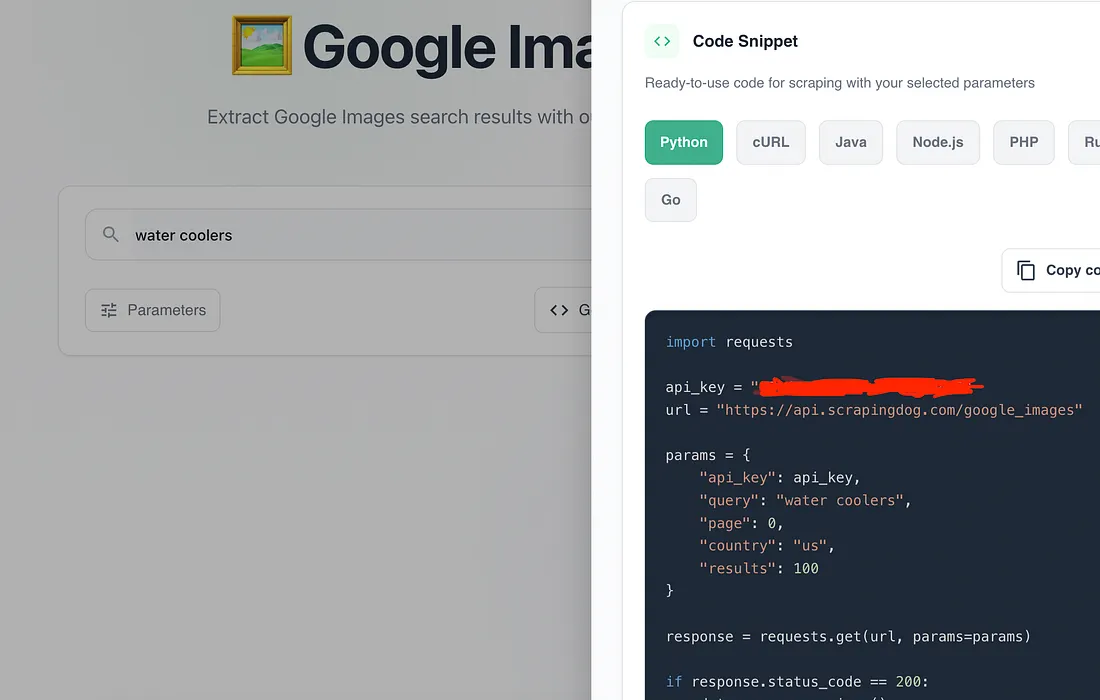The image size is (1100, 700).
Task: Click the 'Code Snippet' panel title
Action: (745, 41)
